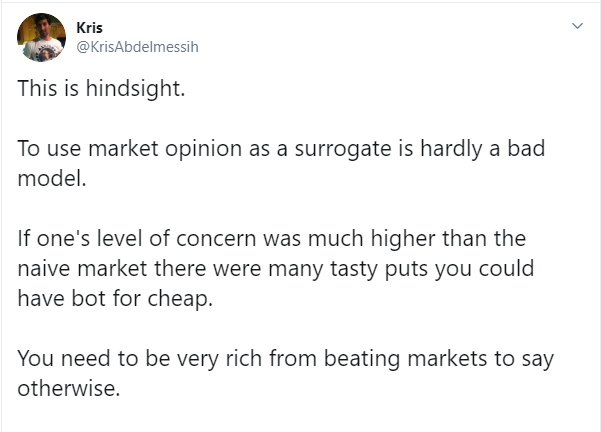Click the word "hardly" in tweet
This screenshot has height=432, width=601.
click(x=451, y=149)
